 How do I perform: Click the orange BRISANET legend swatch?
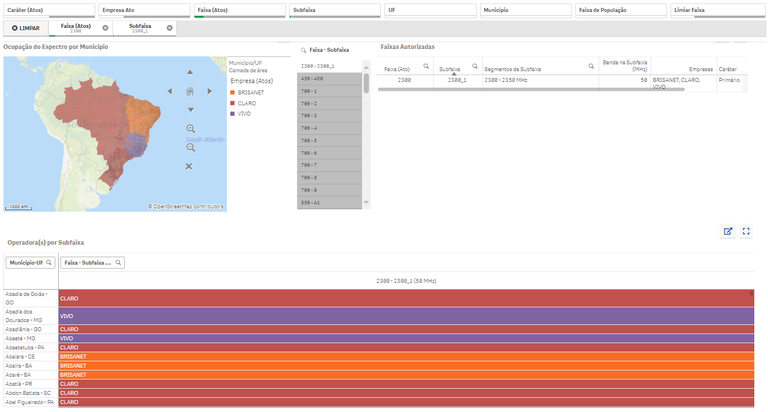232,92
